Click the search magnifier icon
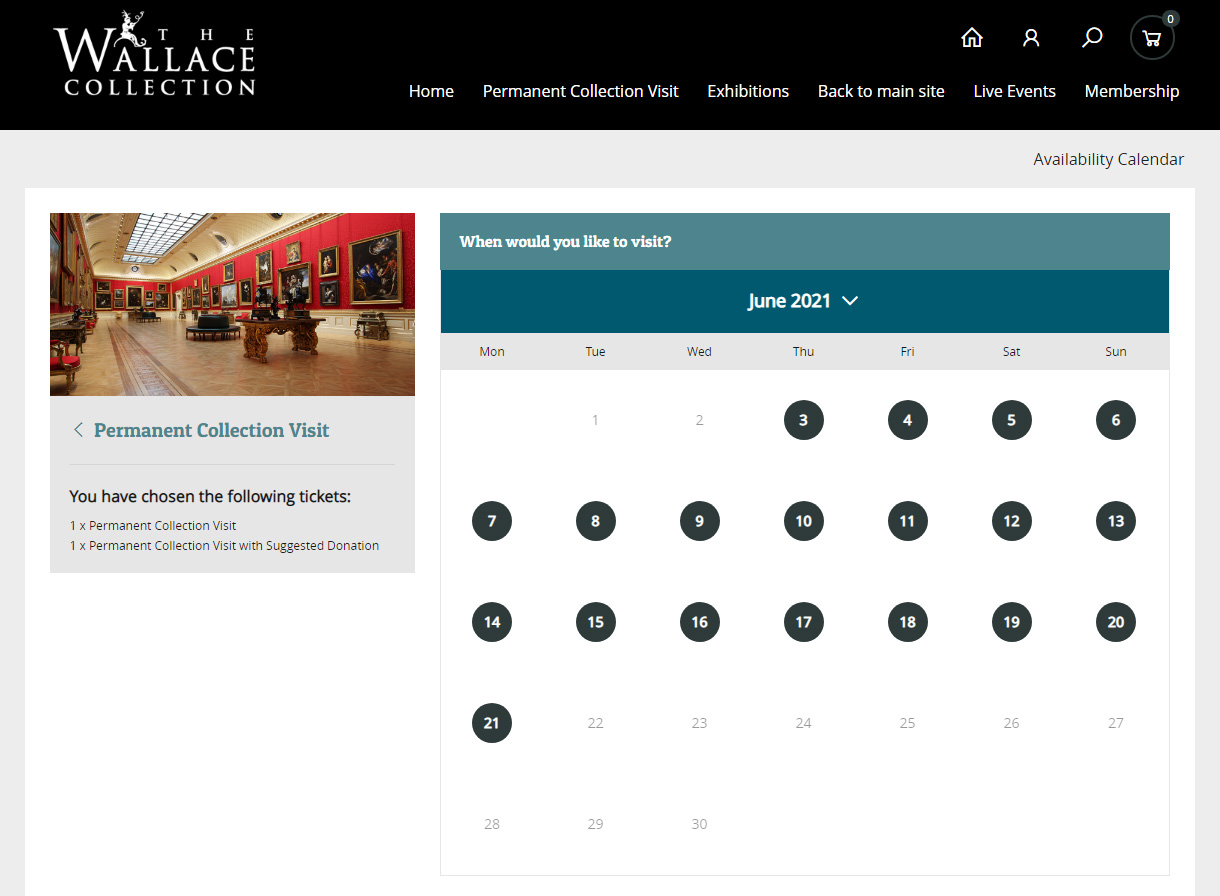1220x896 pixels. pos(1092,38)
